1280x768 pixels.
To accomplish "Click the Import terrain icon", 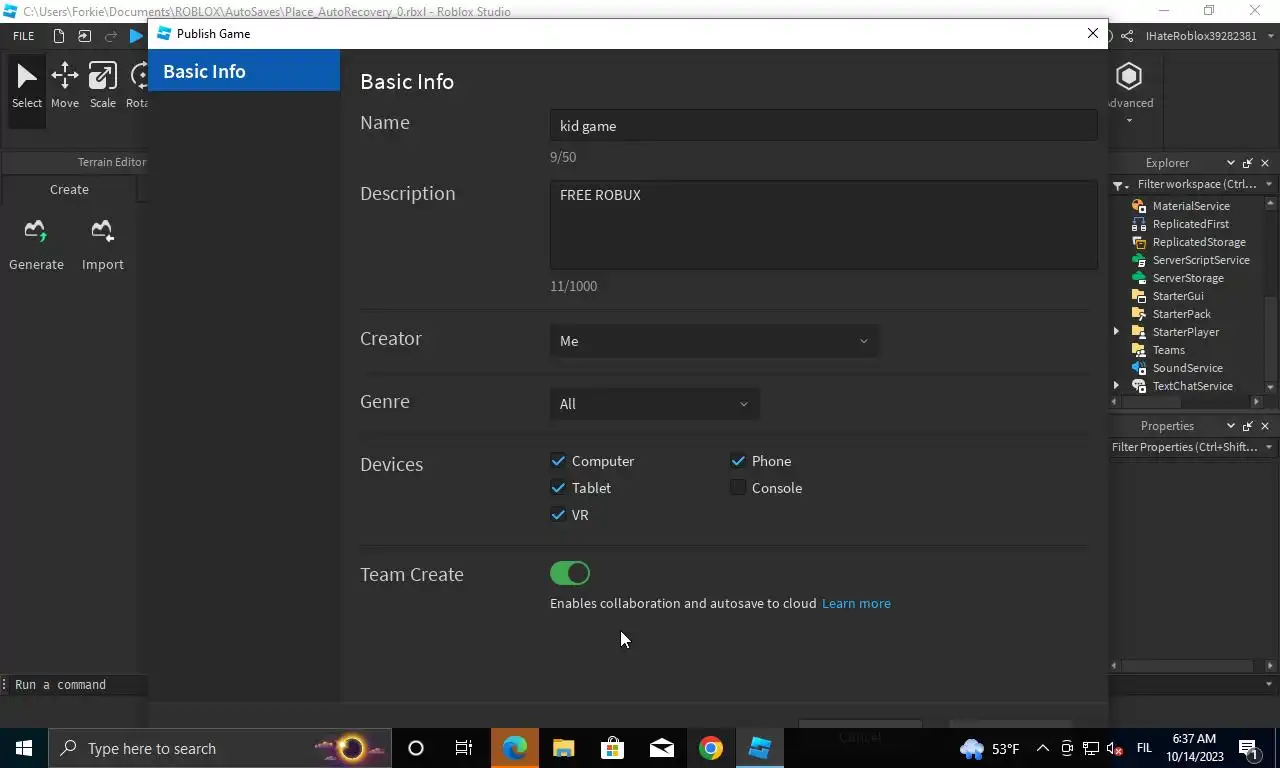I will 102,231.
